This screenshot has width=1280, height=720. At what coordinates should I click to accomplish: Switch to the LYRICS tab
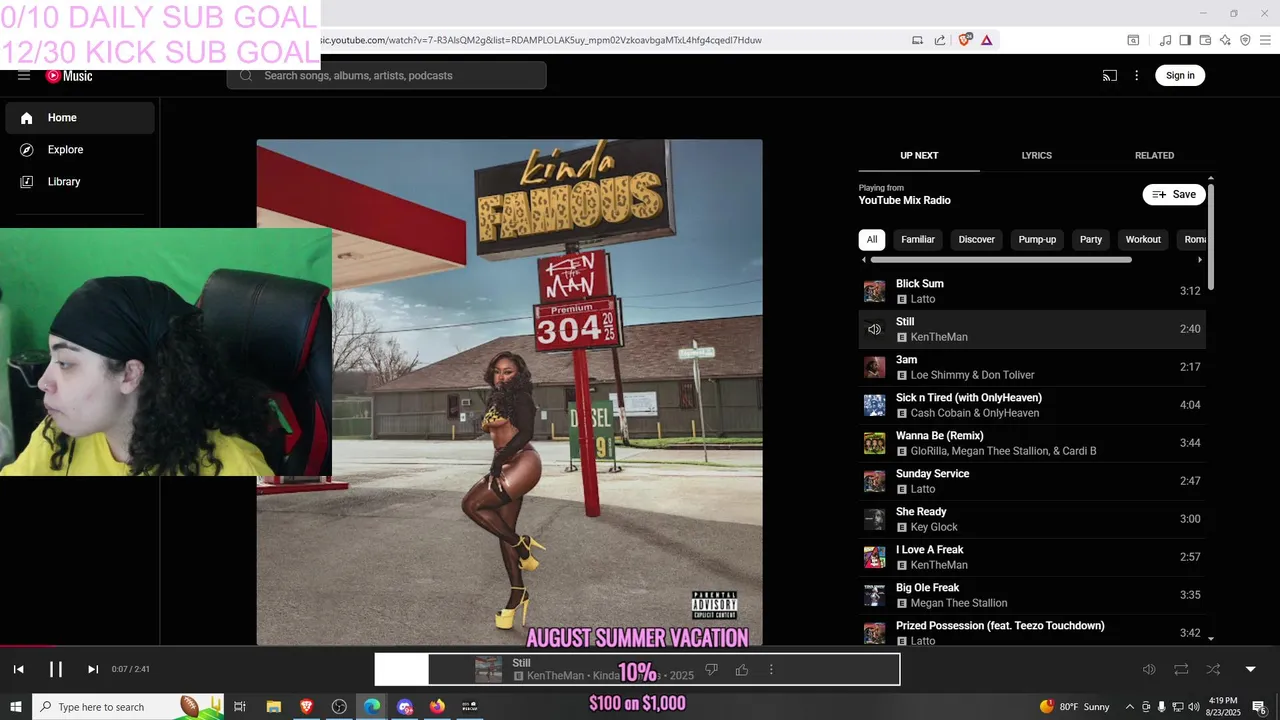click(1036, 156)
